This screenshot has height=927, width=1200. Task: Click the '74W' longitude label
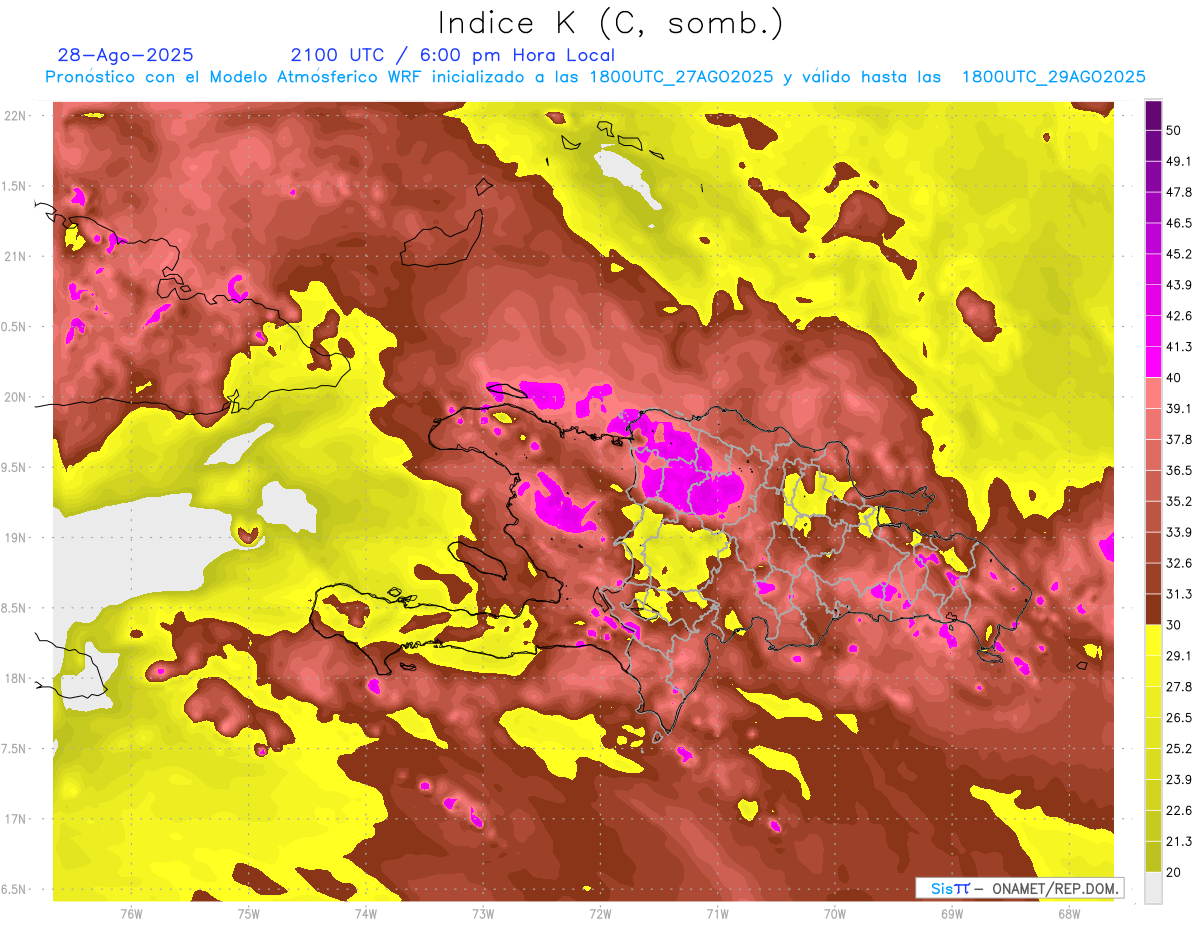tap(366, 914)
